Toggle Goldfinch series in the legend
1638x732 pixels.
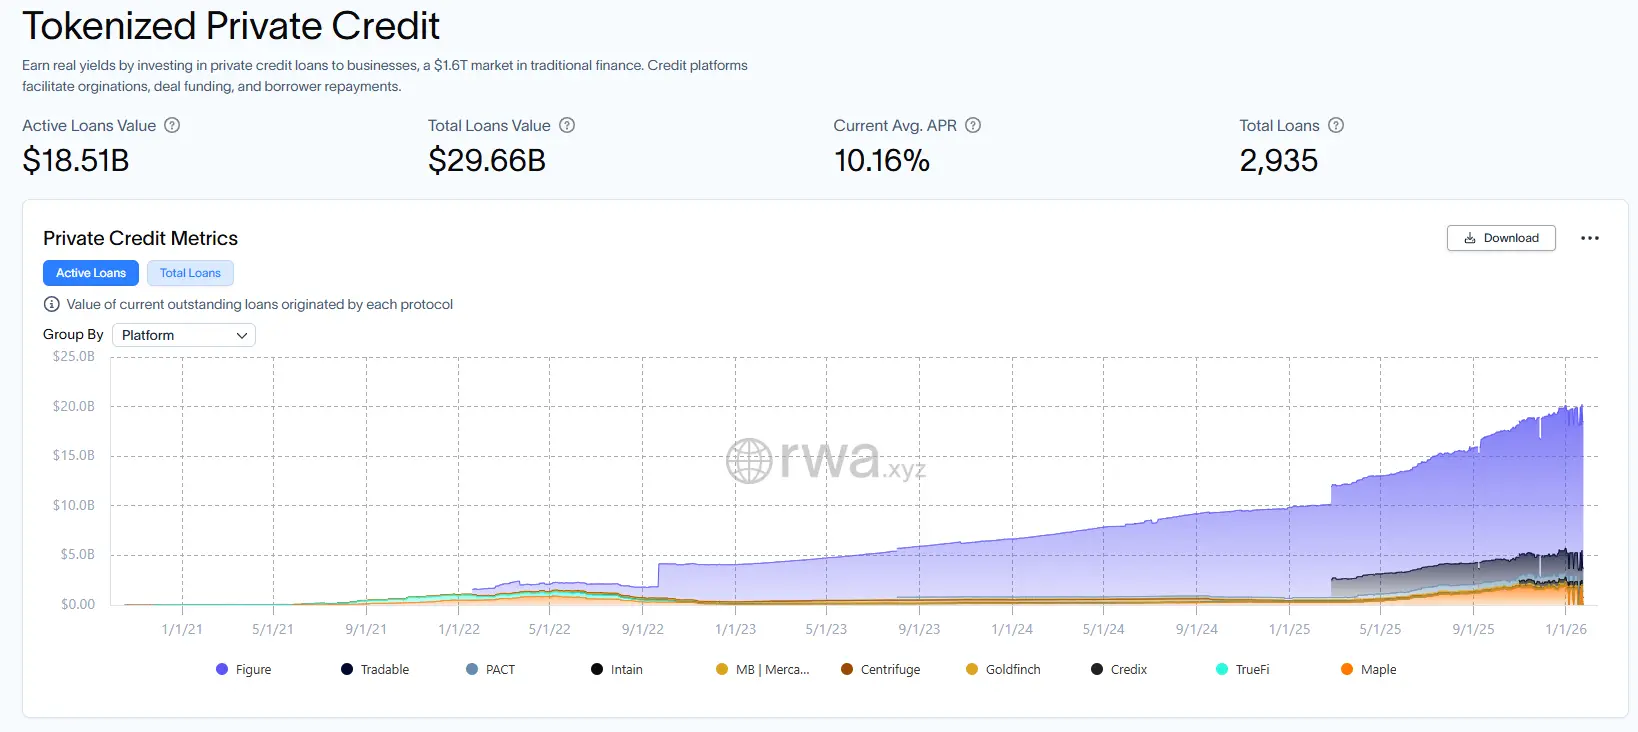click(x=1004, y=670)
